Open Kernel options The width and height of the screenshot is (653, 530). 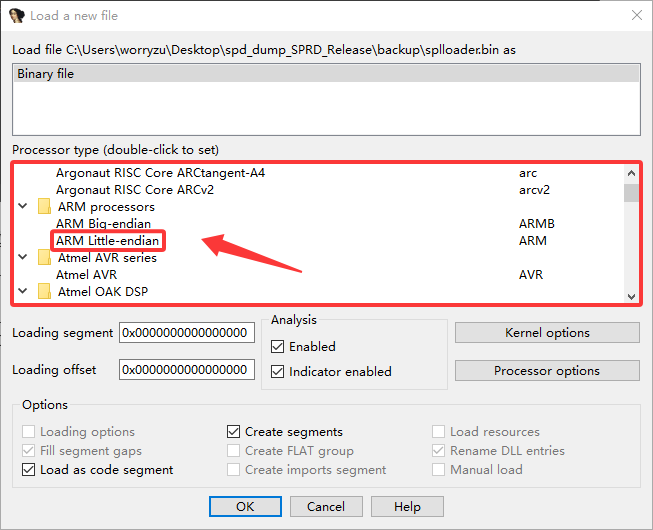547,333
